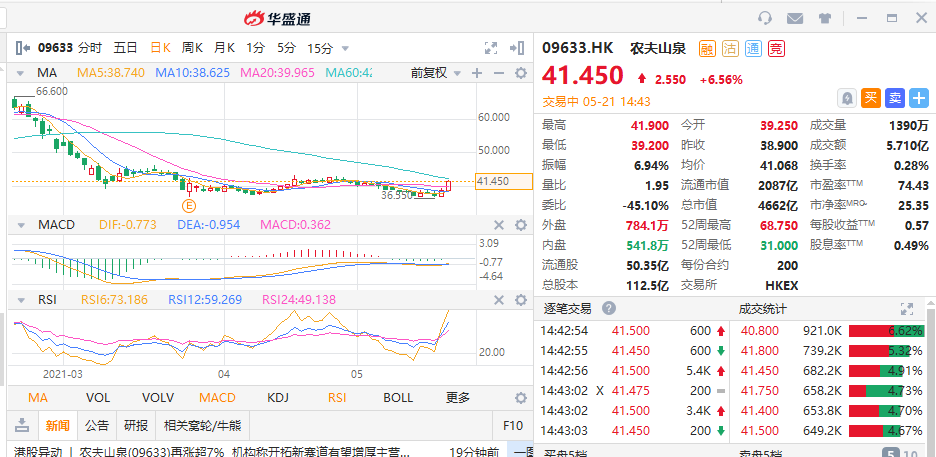Click the 沽 short-selling badge
The height and width of the screenshot is (457, 936).
(x=730, y=48)
